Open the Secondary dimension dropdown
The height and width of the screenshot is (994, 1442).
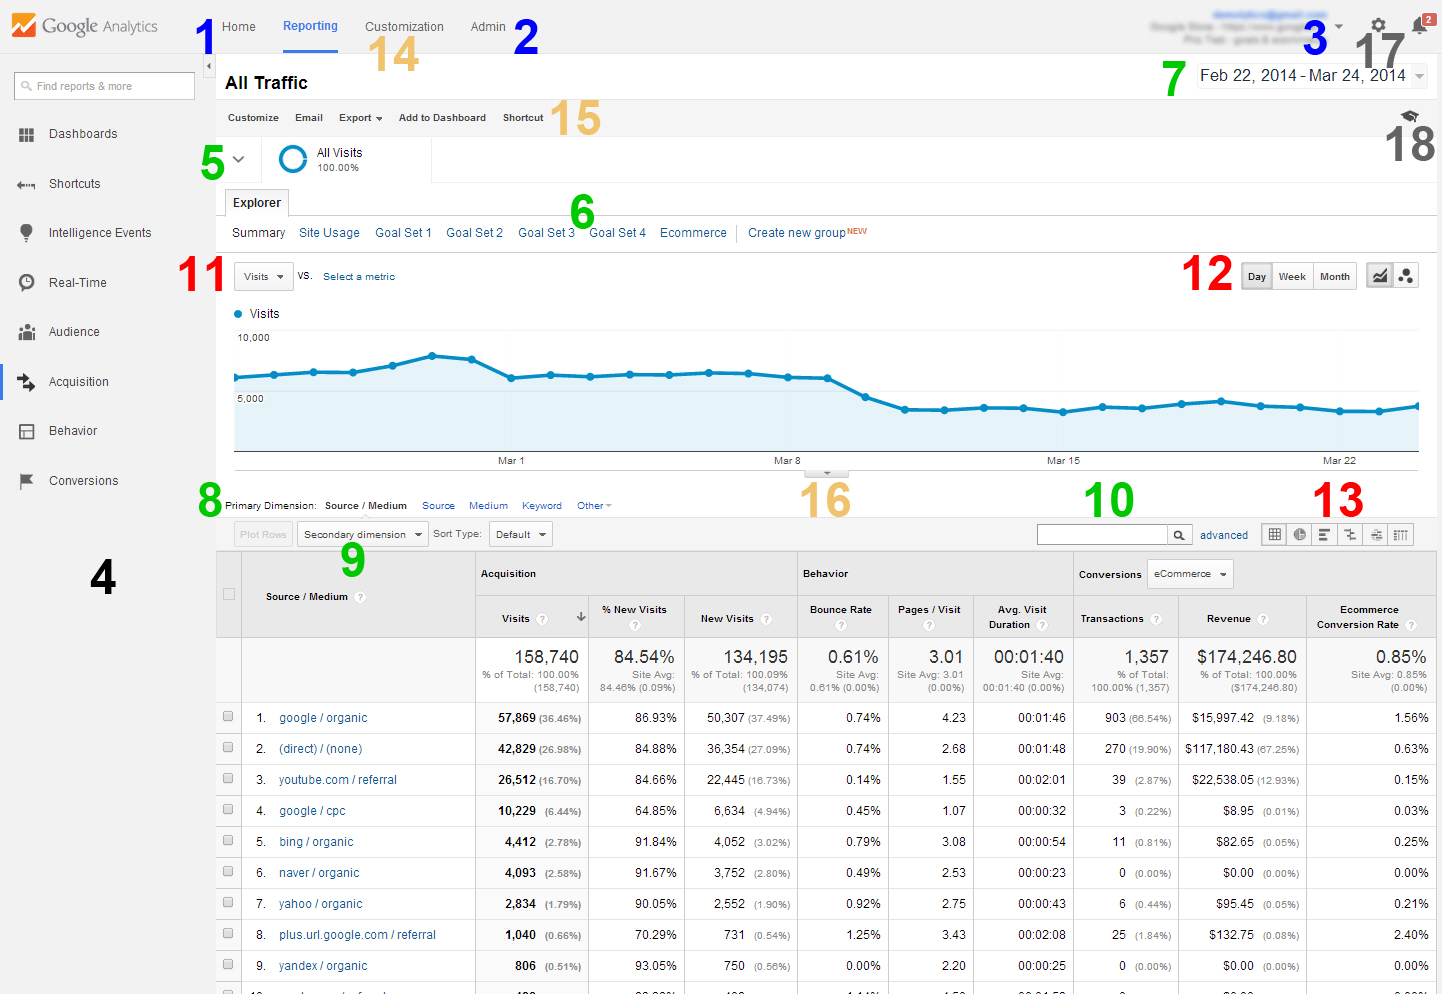tap(362, 535)
